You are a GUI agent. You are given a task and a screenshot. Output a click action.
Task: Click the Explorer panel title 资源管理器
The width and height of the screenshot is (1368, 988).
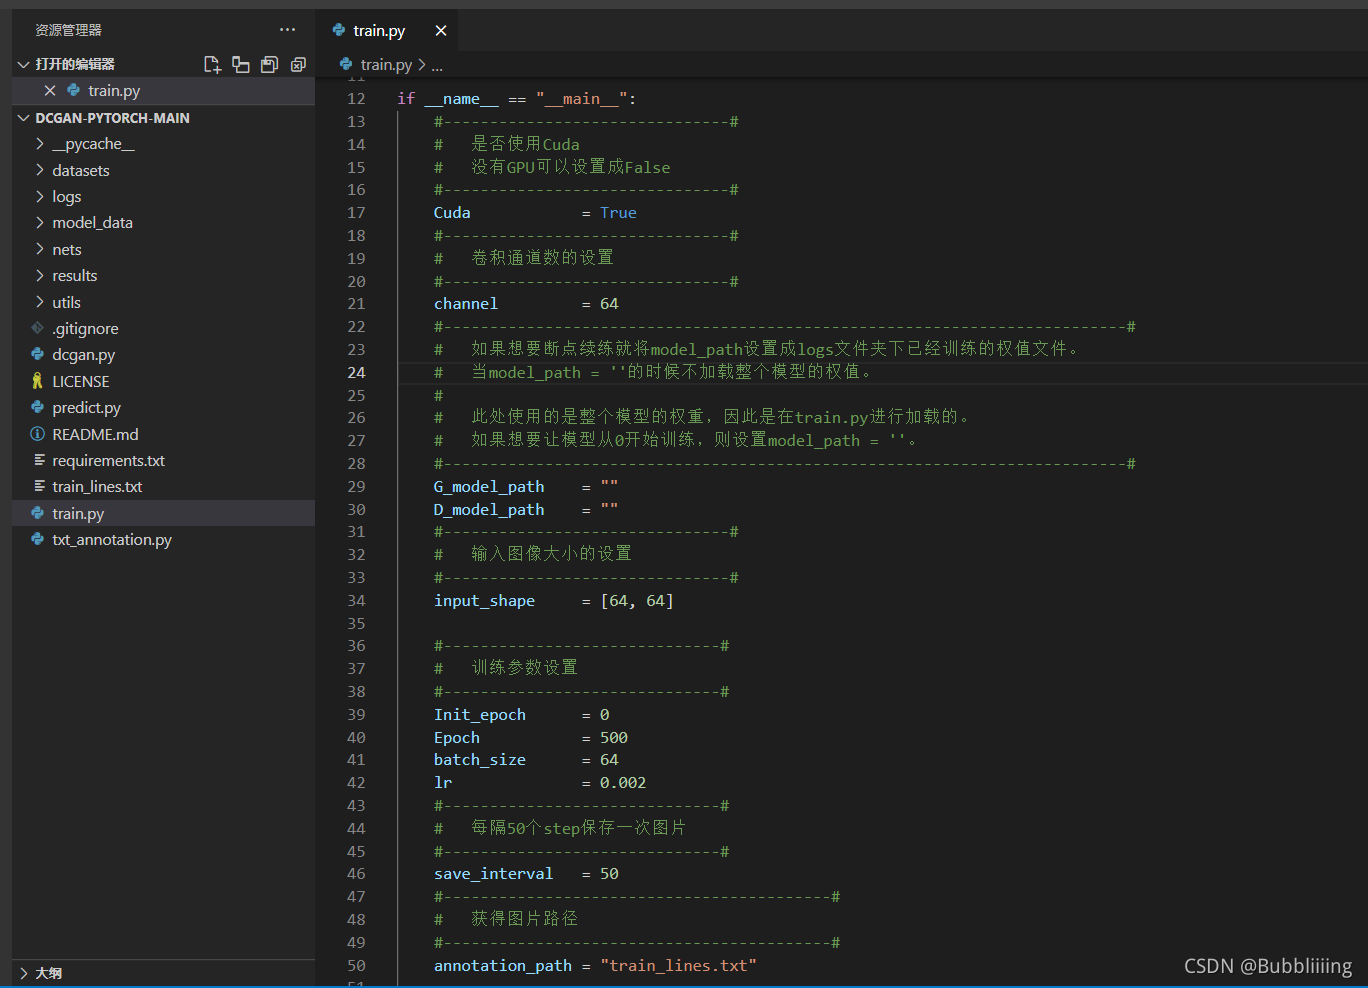click(x=68, y=30)
